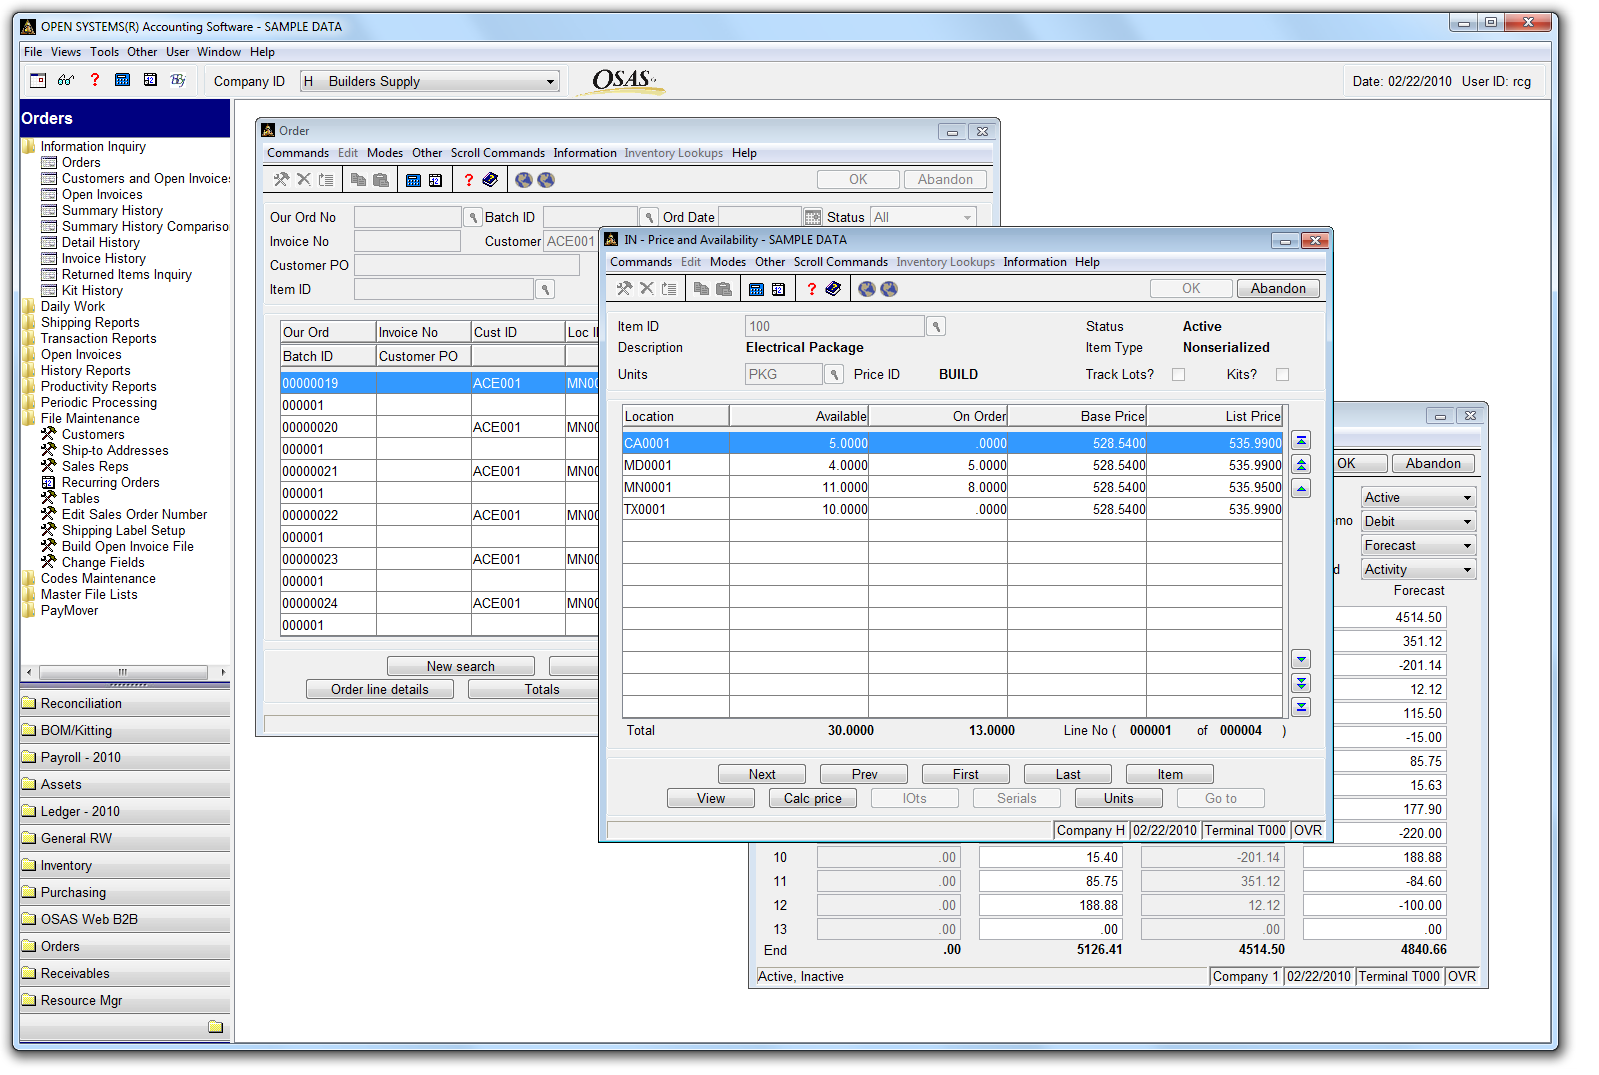This screenshot has height=1075, width=1599.
Task: Open help book icon in Price and Availability toolbar
Action: pos(833,289)
